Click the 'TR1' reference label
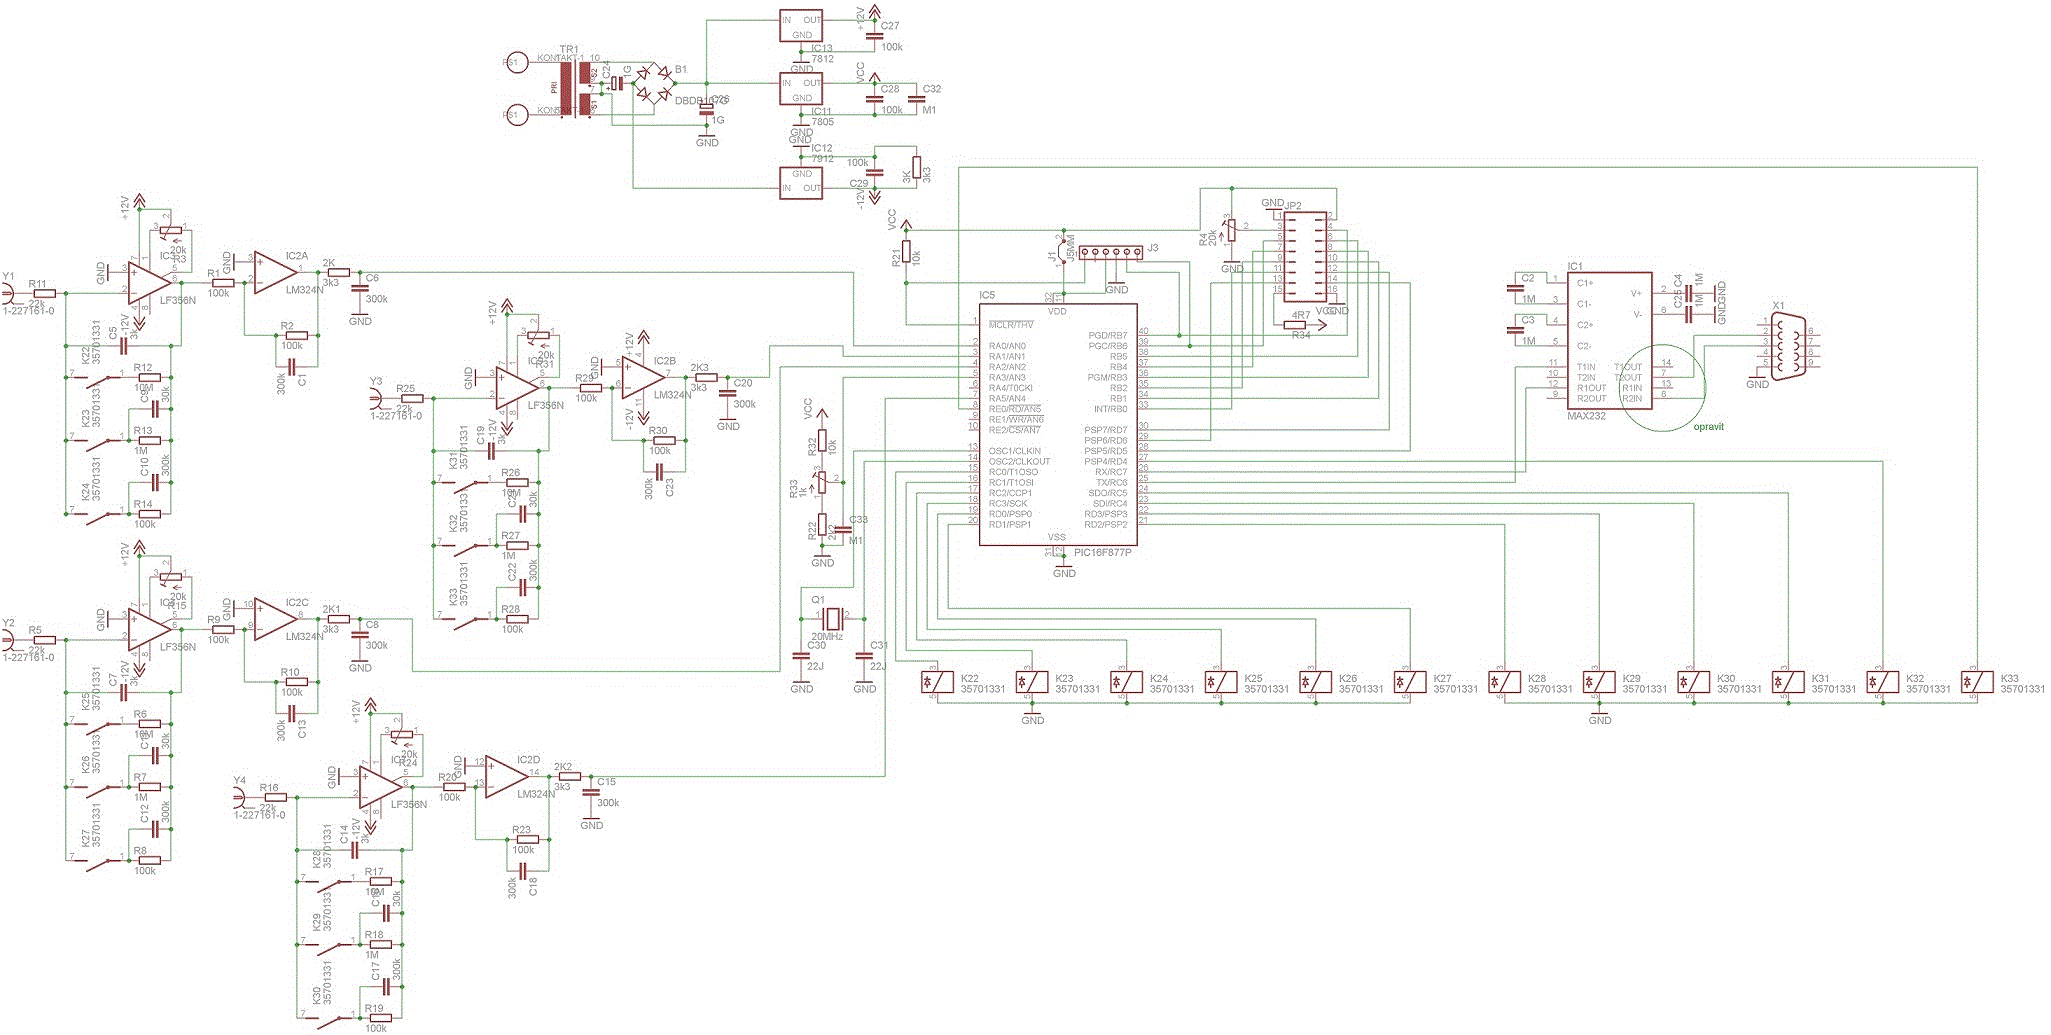The image size is (2051, 1035). click(569, 49)
